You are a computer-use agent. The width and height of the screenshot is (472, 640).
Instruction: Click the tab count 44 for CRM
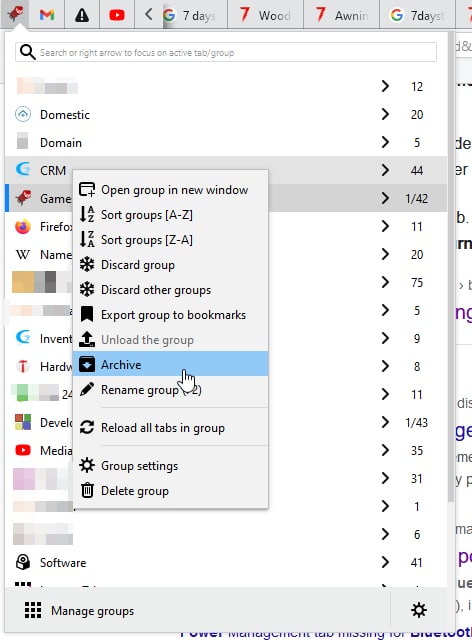point(416,170)
